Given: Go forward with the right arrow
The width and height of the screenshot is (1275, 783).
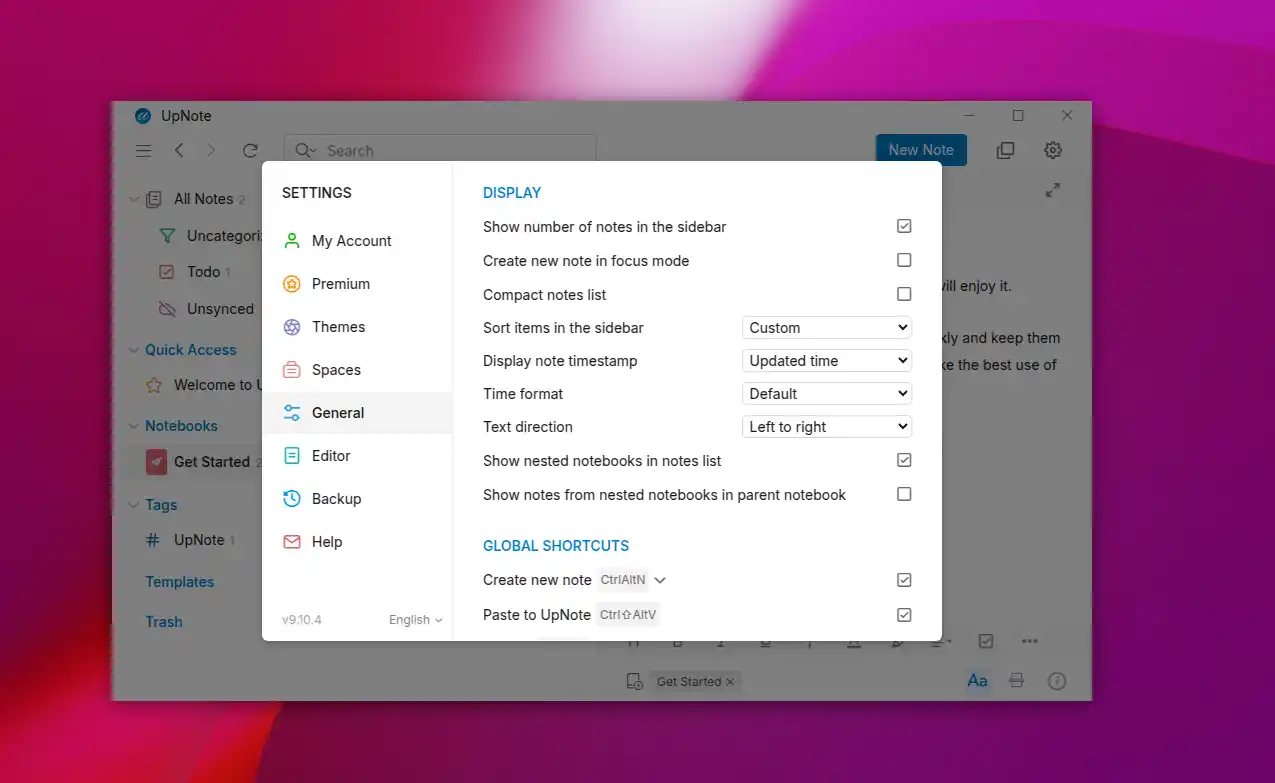Looking at the screenshot, I should tap(211, 150).
